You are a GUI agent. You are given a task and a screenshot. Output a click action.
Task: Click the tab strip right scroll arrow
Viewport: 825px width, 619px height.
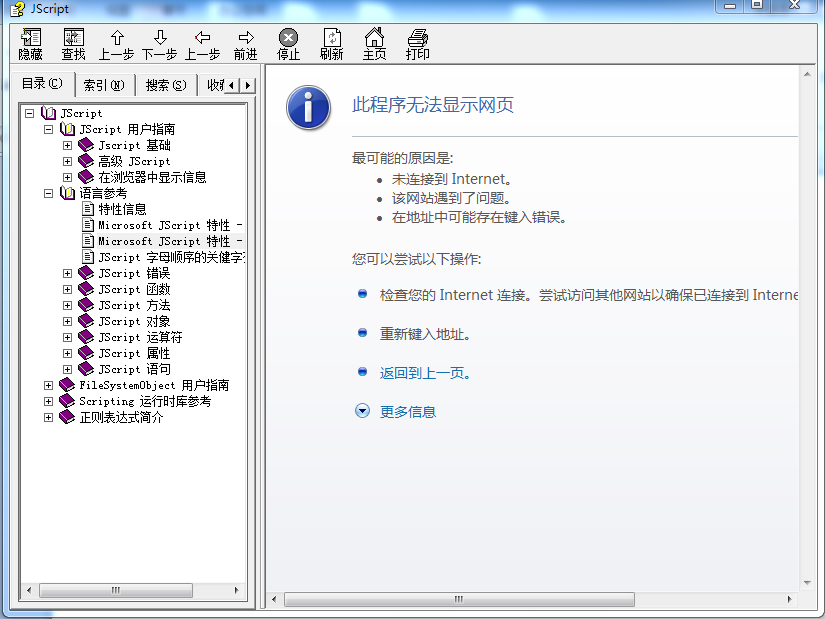248,85
